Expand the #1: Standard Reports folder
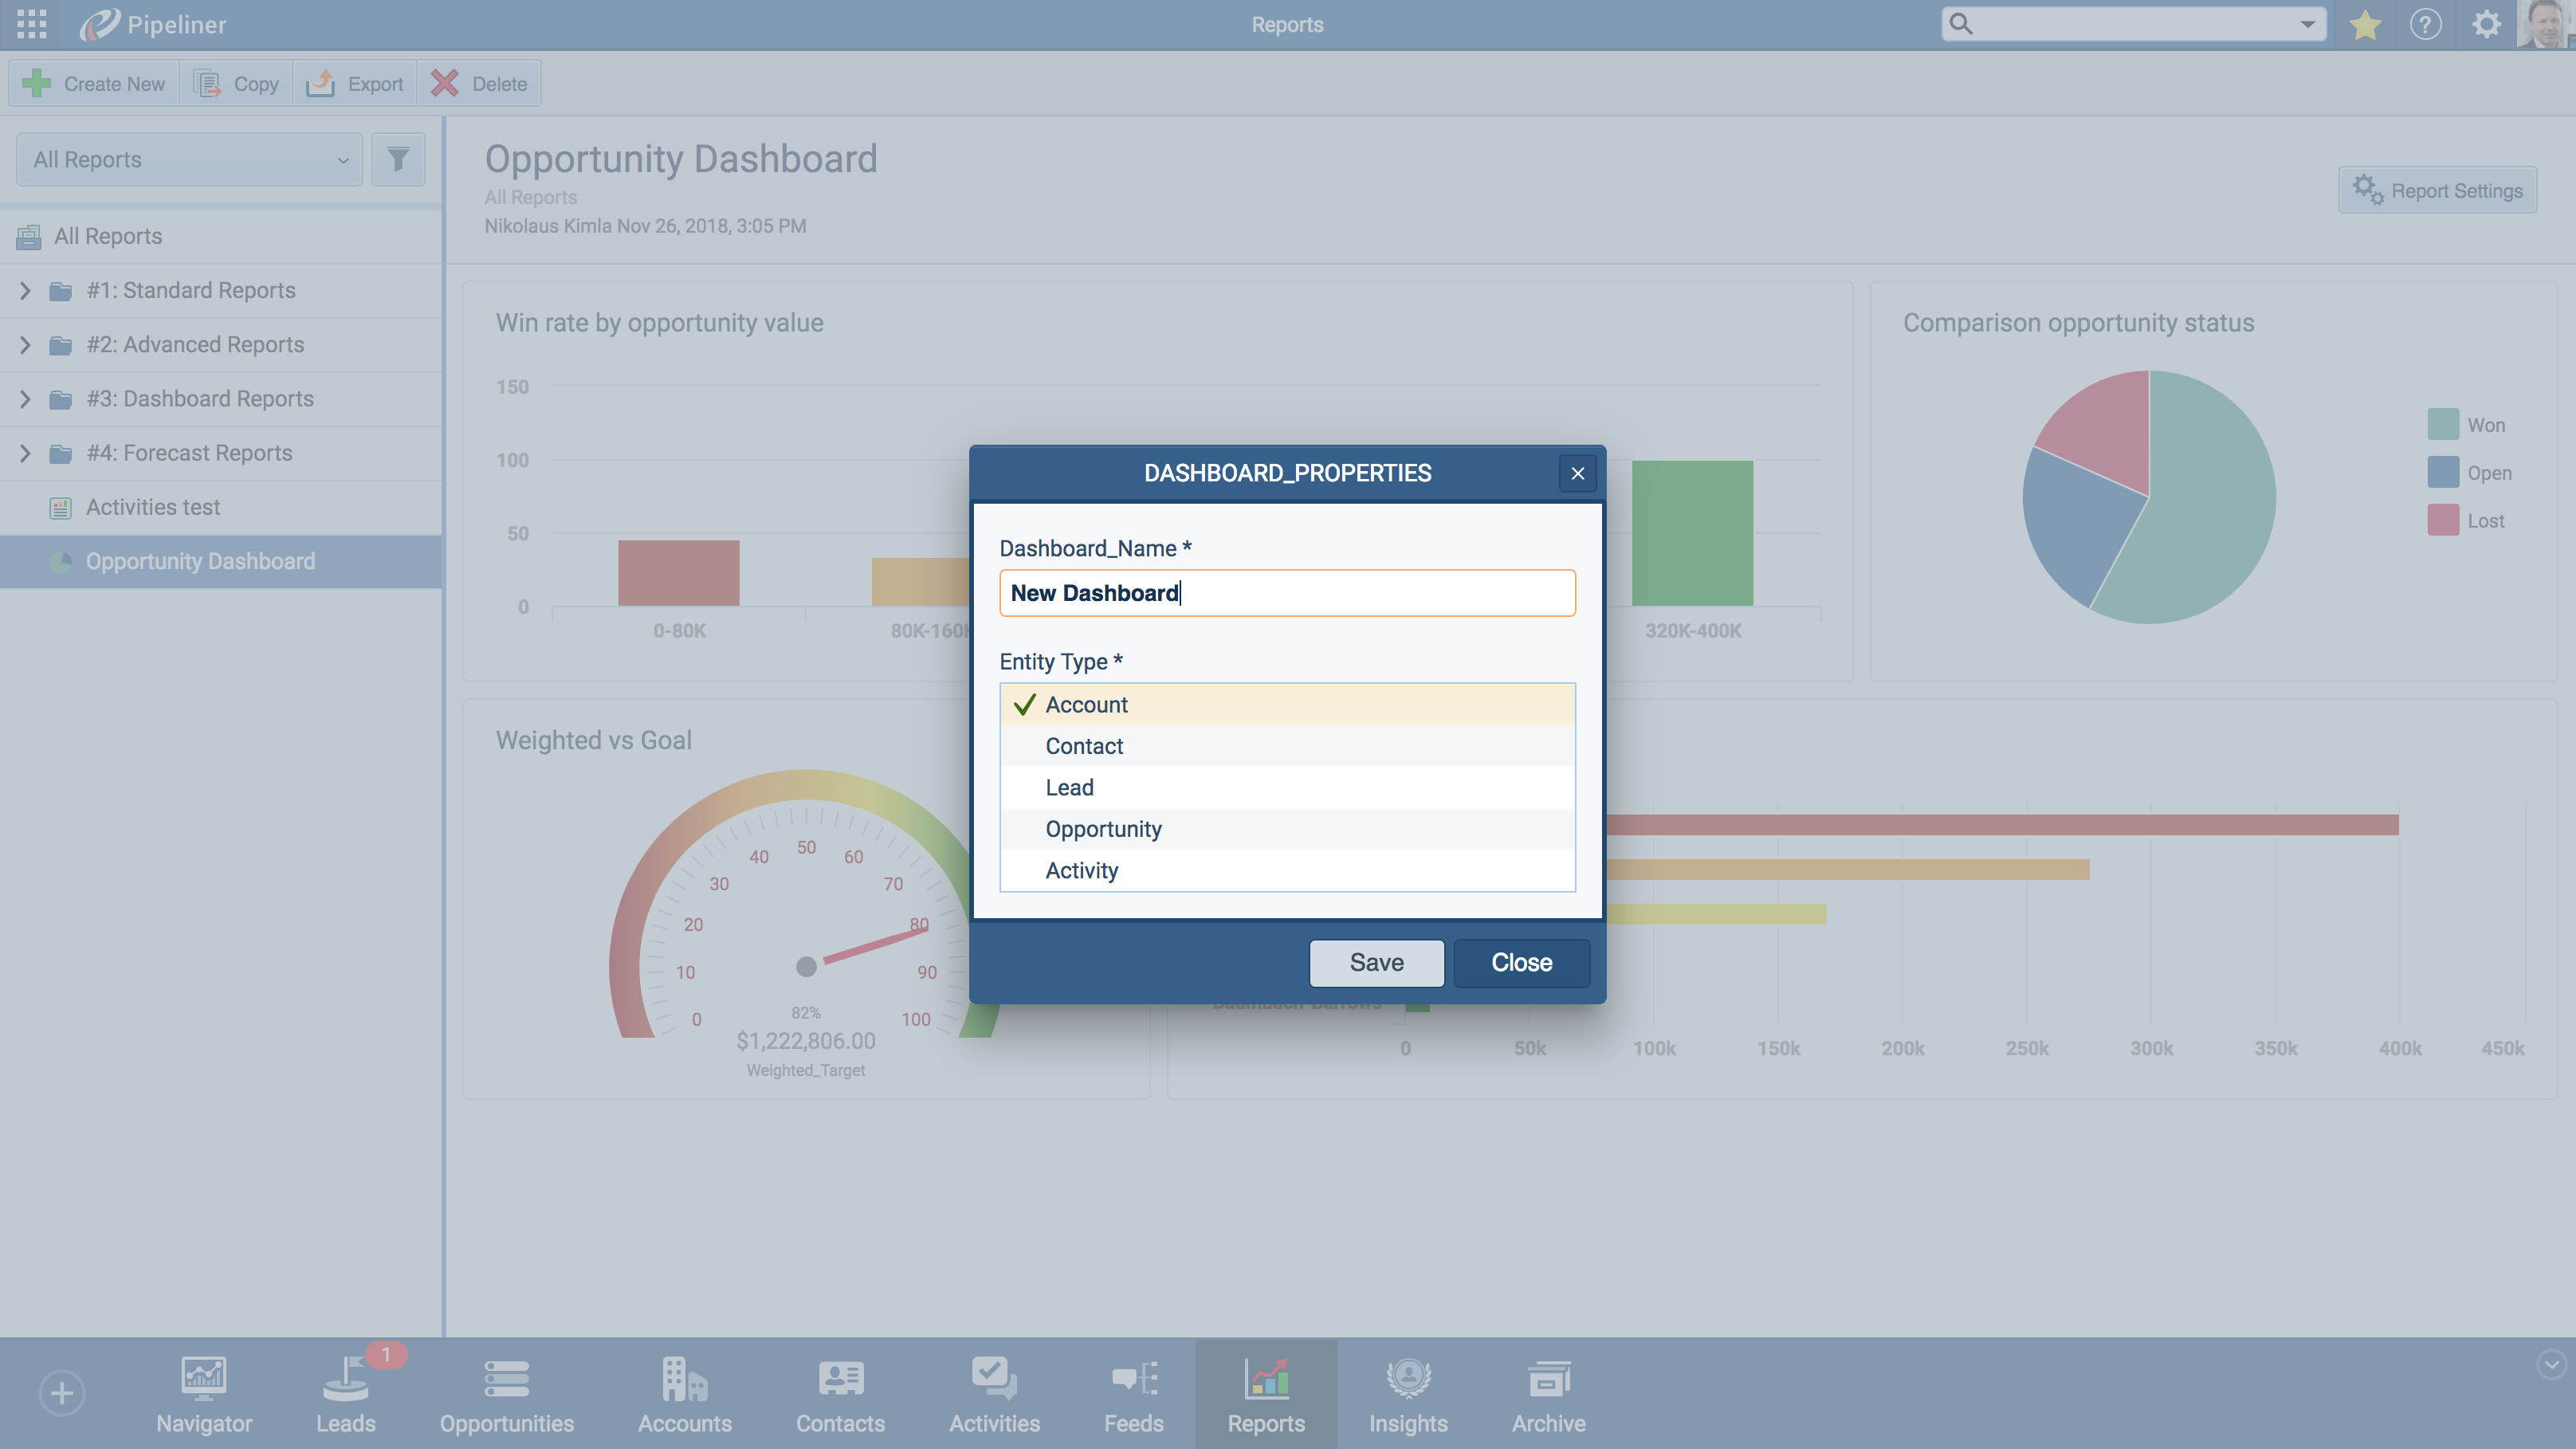 25,291
